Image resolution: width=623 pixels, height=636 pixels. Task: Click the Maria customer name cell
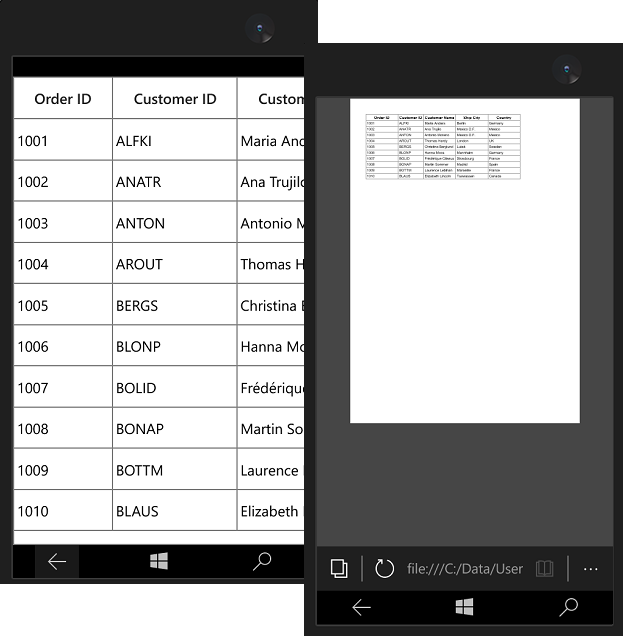coord(271,140)
